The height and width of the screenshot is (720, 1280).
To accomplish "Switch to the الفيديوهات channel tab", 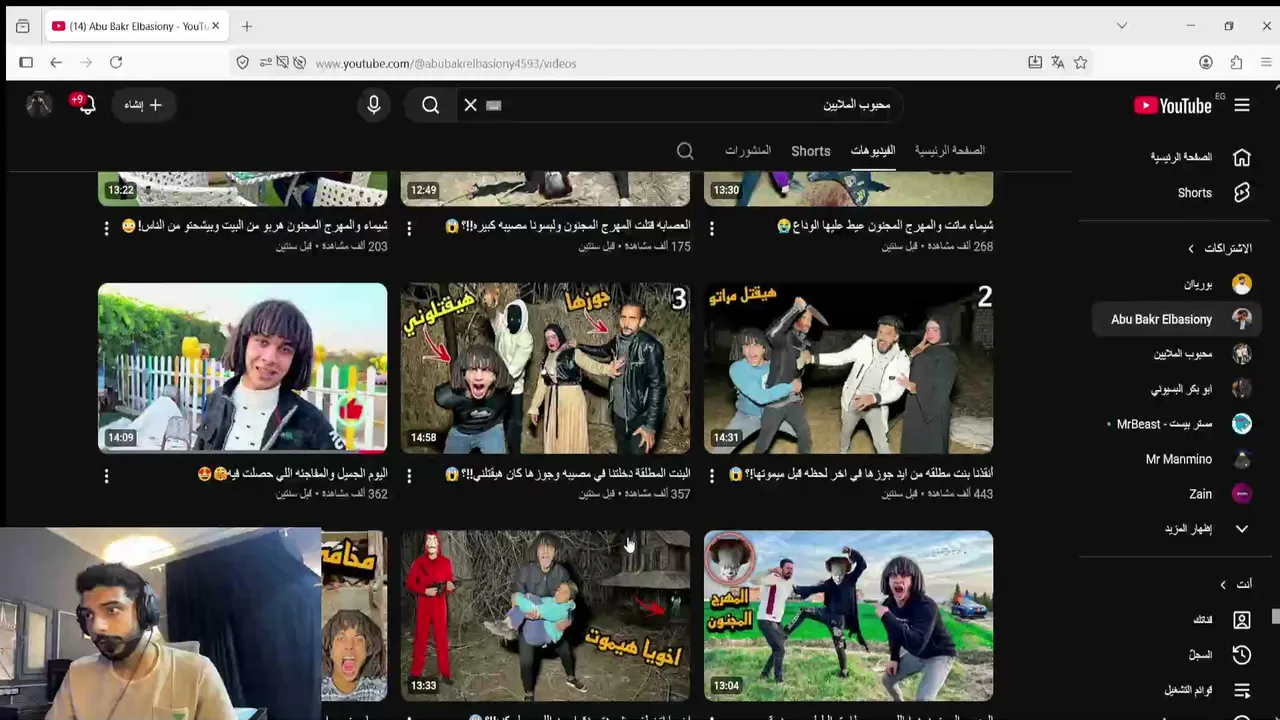I will [873, 151].
